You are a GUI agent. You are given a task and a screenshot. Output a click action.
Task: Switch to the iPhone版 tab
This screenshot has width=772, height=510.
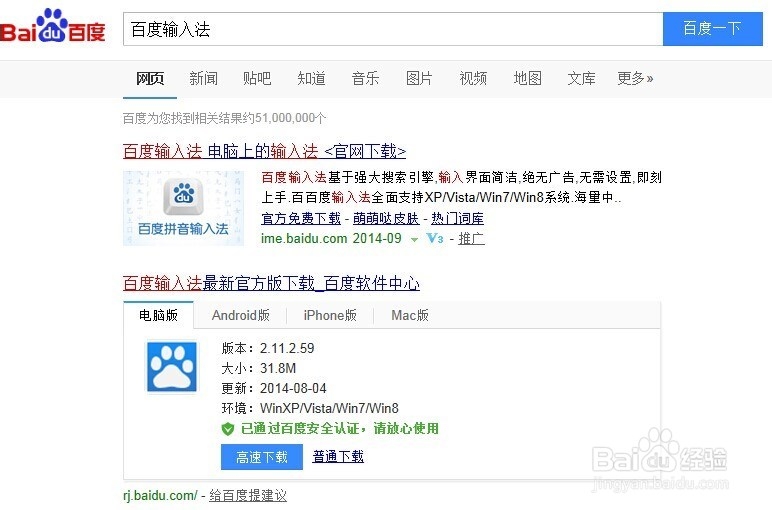point(330,315)
